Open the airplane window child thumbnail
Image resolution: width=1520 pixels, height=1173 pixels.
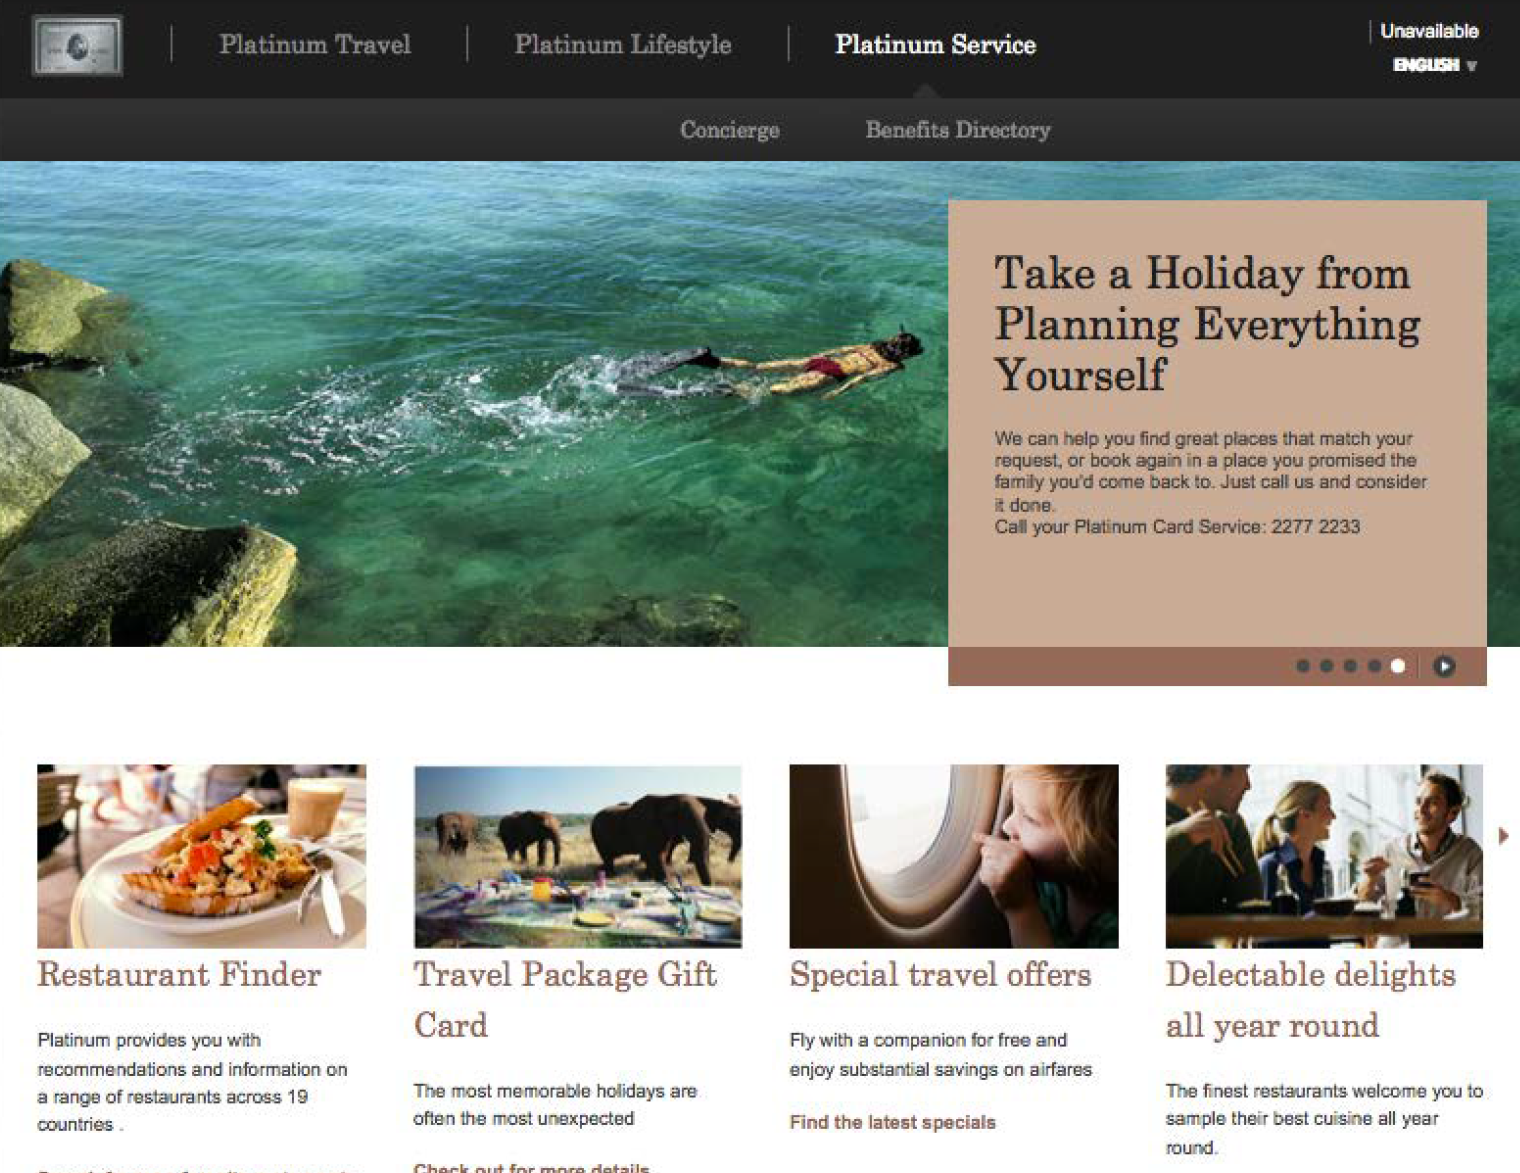click(x=954, y=856)
